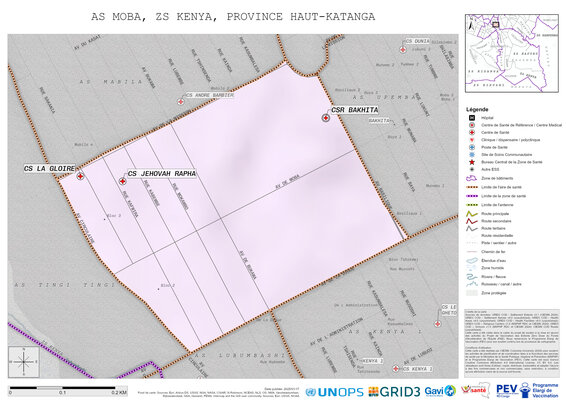Click the Centre de Santé de Référence legend symbol
Image resolution: width=566 pixels, height=400 pixels.
pyautogui.click(x=471, y=125)
